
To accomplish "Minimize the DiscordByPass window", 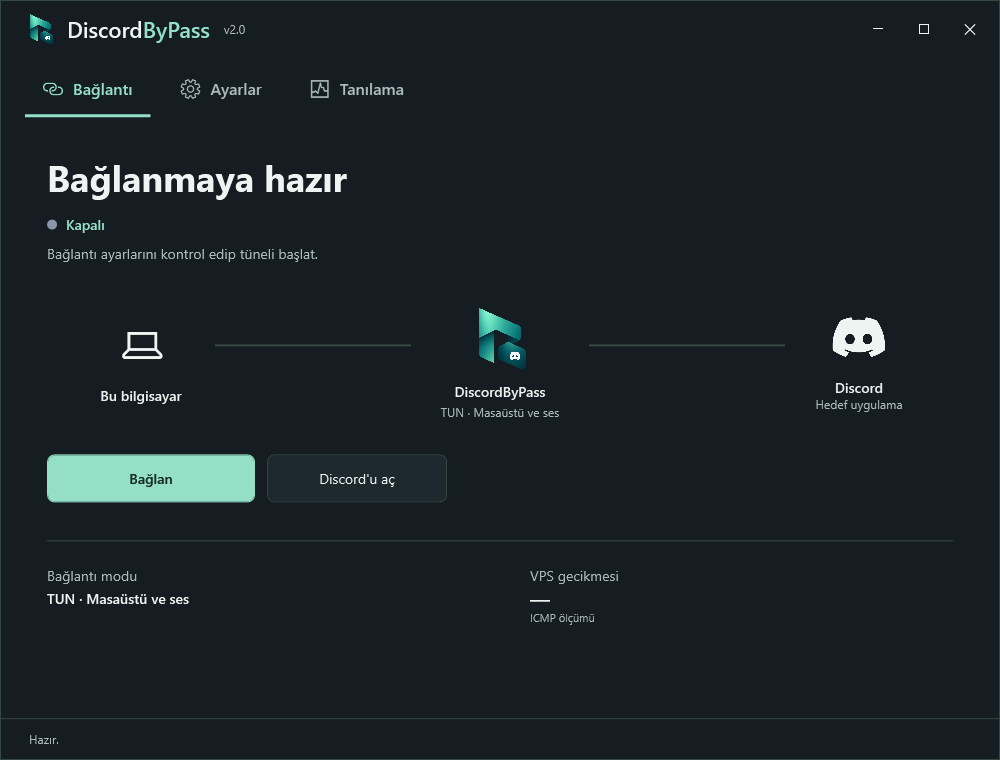I will (878, 29).
